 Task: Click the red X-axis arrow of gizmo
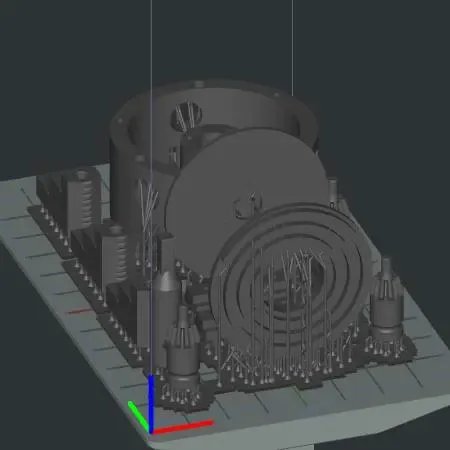(183, 427)
